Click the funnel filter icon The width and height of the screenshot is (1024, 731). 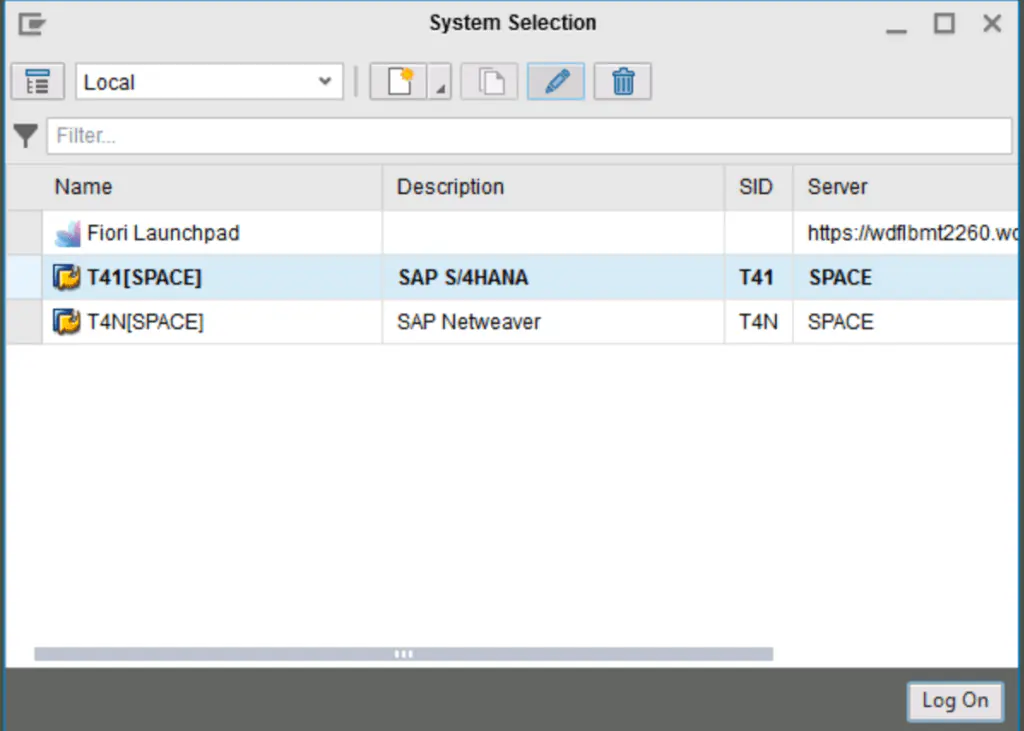tap(26, 136)
